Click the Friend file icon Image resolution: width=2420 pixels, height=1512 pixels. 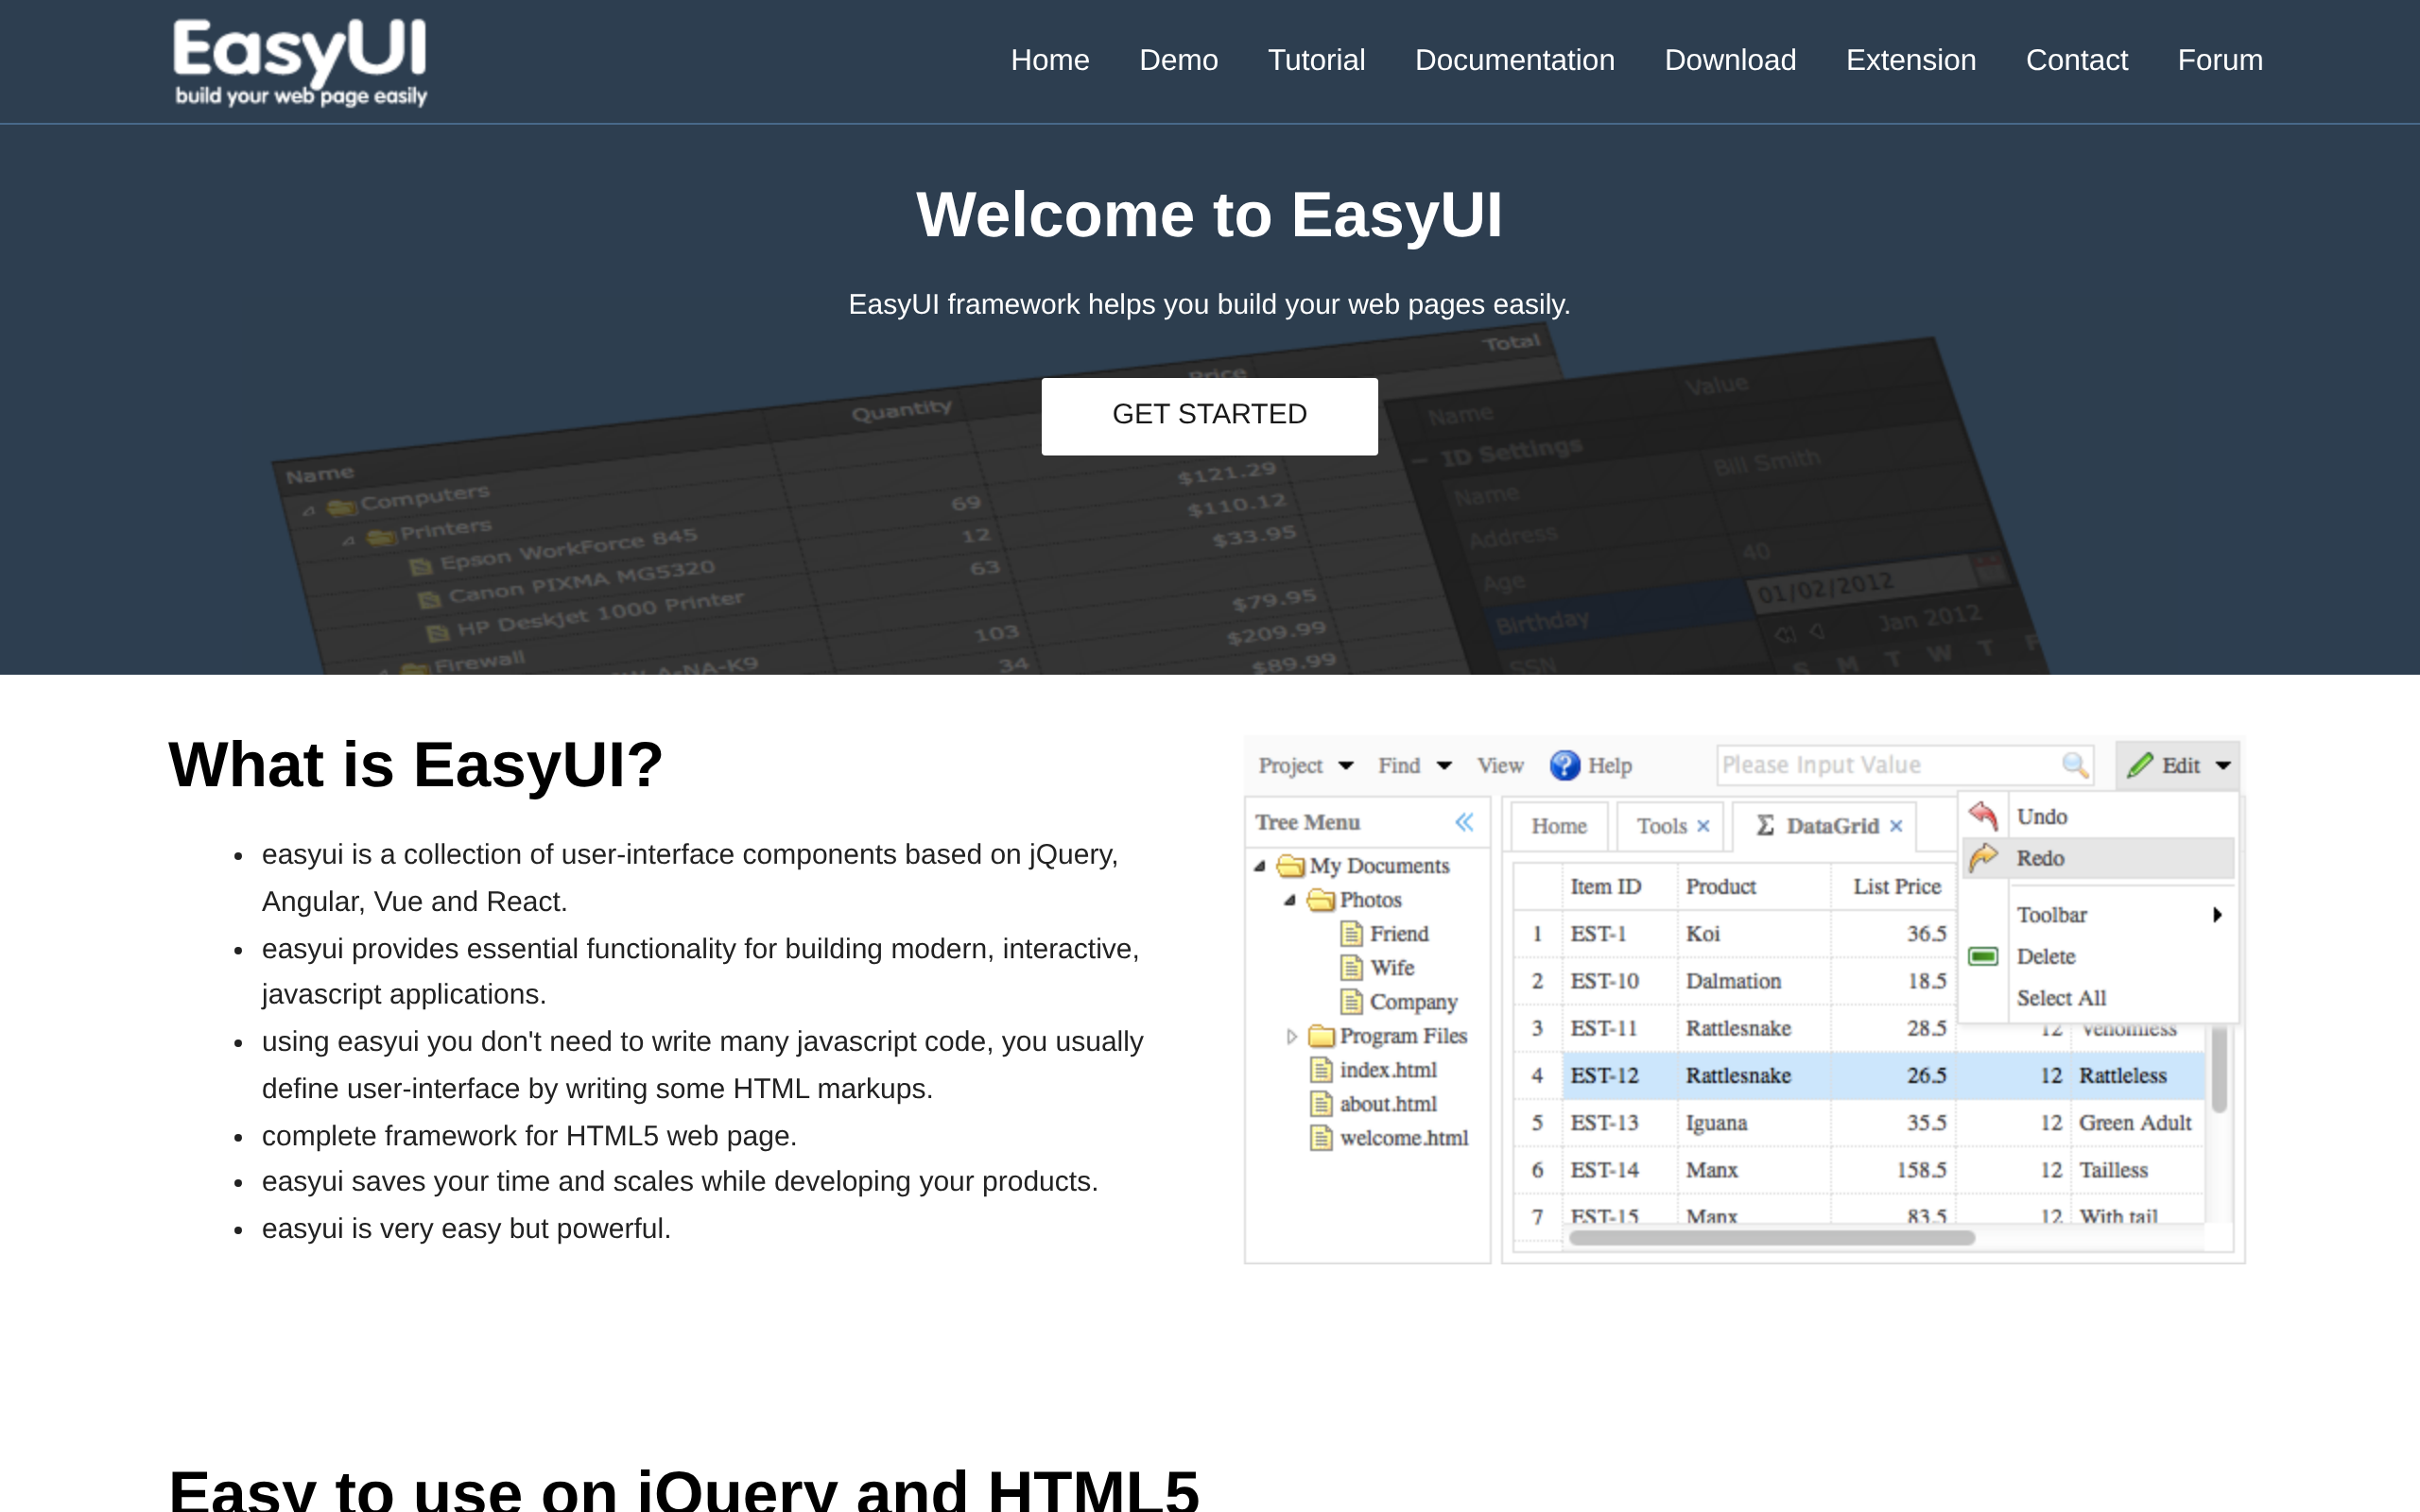pyautogui.click(x=1351, y=933)
